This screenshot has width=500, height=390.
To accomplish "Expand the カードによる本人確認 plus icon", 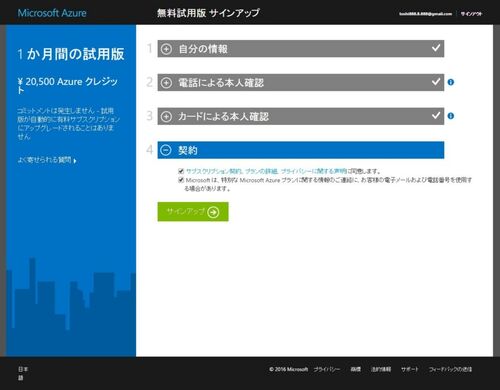I will (166, 117).
